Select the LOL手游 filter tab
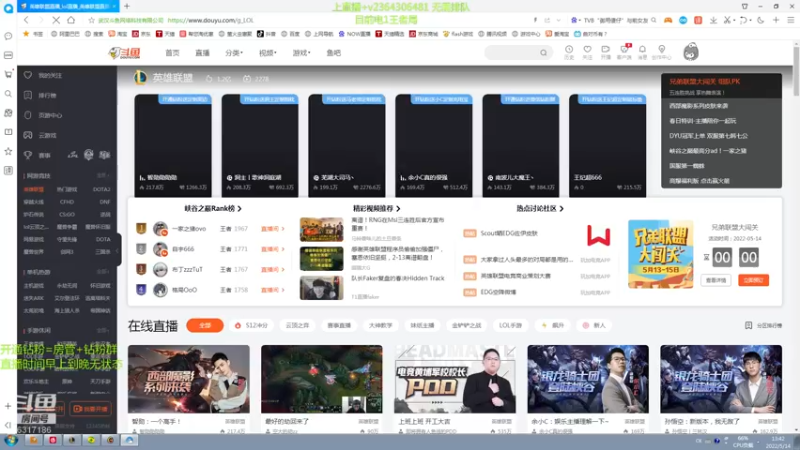This screenshot has width=800, height=450. (x=510, y=325)
